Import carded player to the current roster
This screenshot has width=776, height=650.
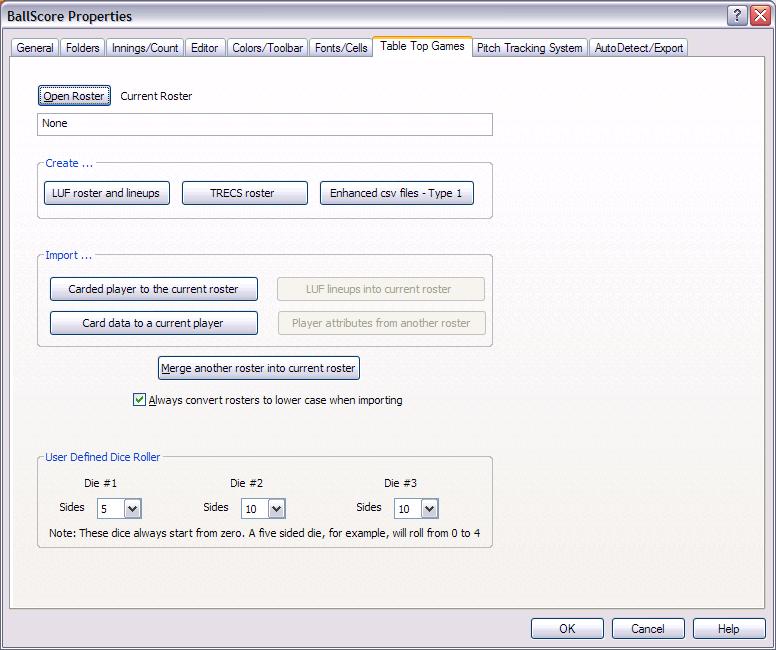click(x=153, y=289)
